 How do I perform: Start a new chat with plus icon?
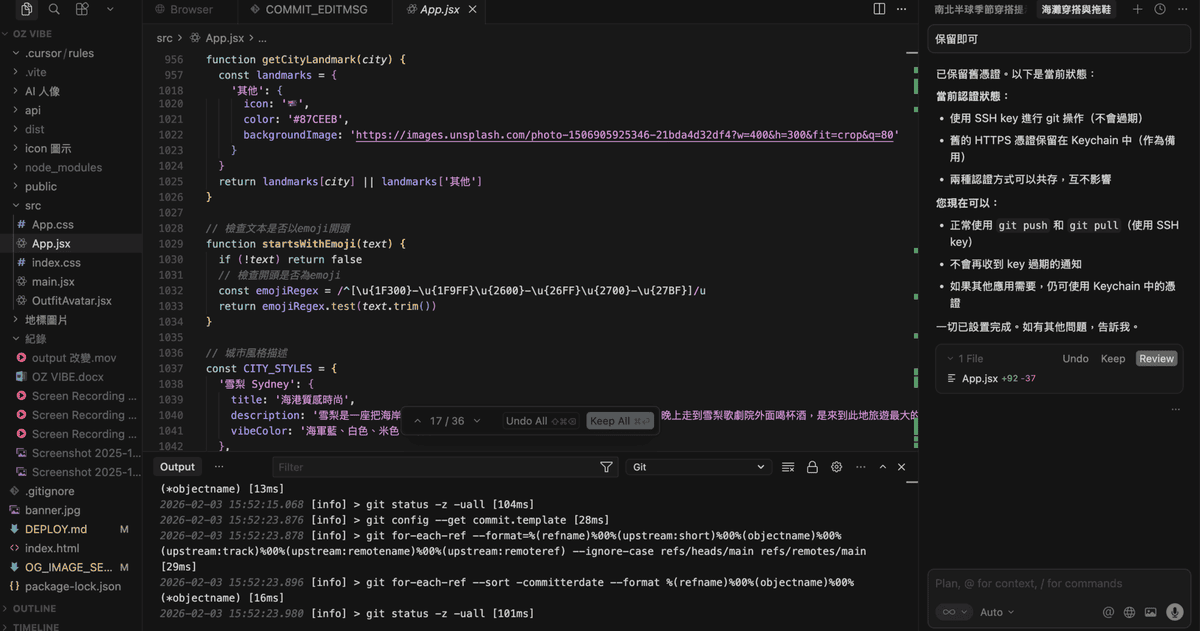(1137, 9)
